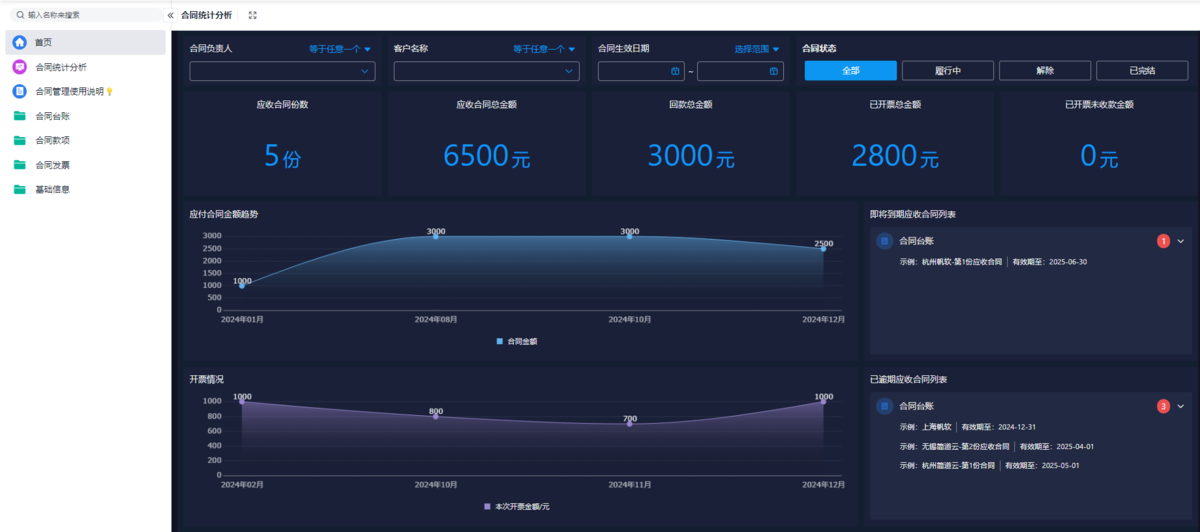Collapse 合同台账 group in 已逾期 list
The height and width of the screenshot is (532, 1200).
click(1181, 406)
